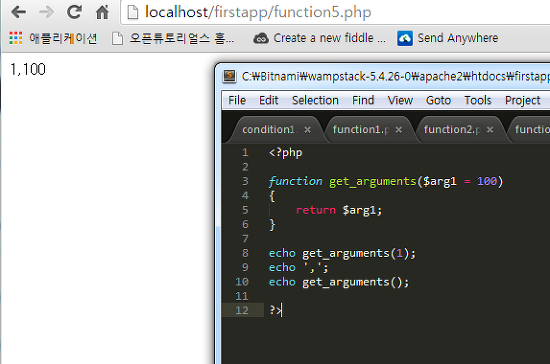Click the function keyword on line 3
This screenshot has width=550, height=364.
pos(295,181)
